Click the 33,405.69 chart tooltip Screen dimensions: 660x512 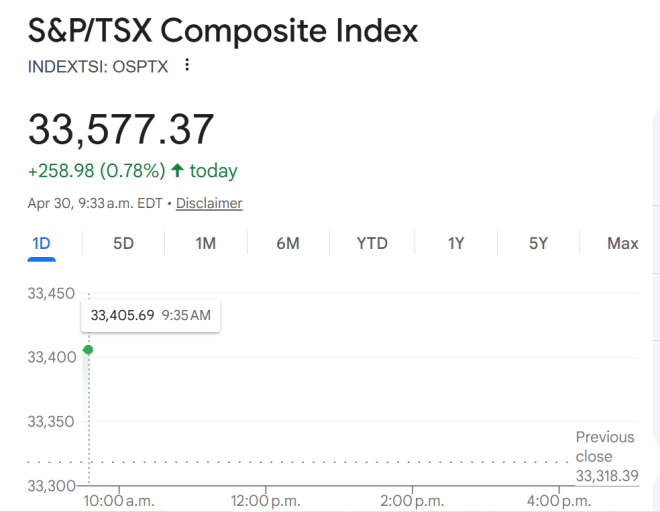click(151, 316)
